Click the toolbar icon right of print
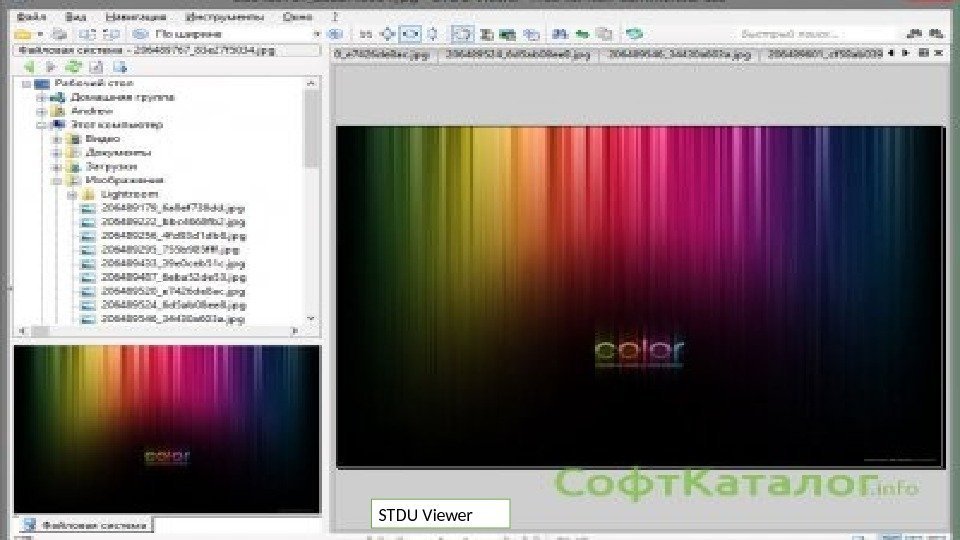 [x=87, y=34]
